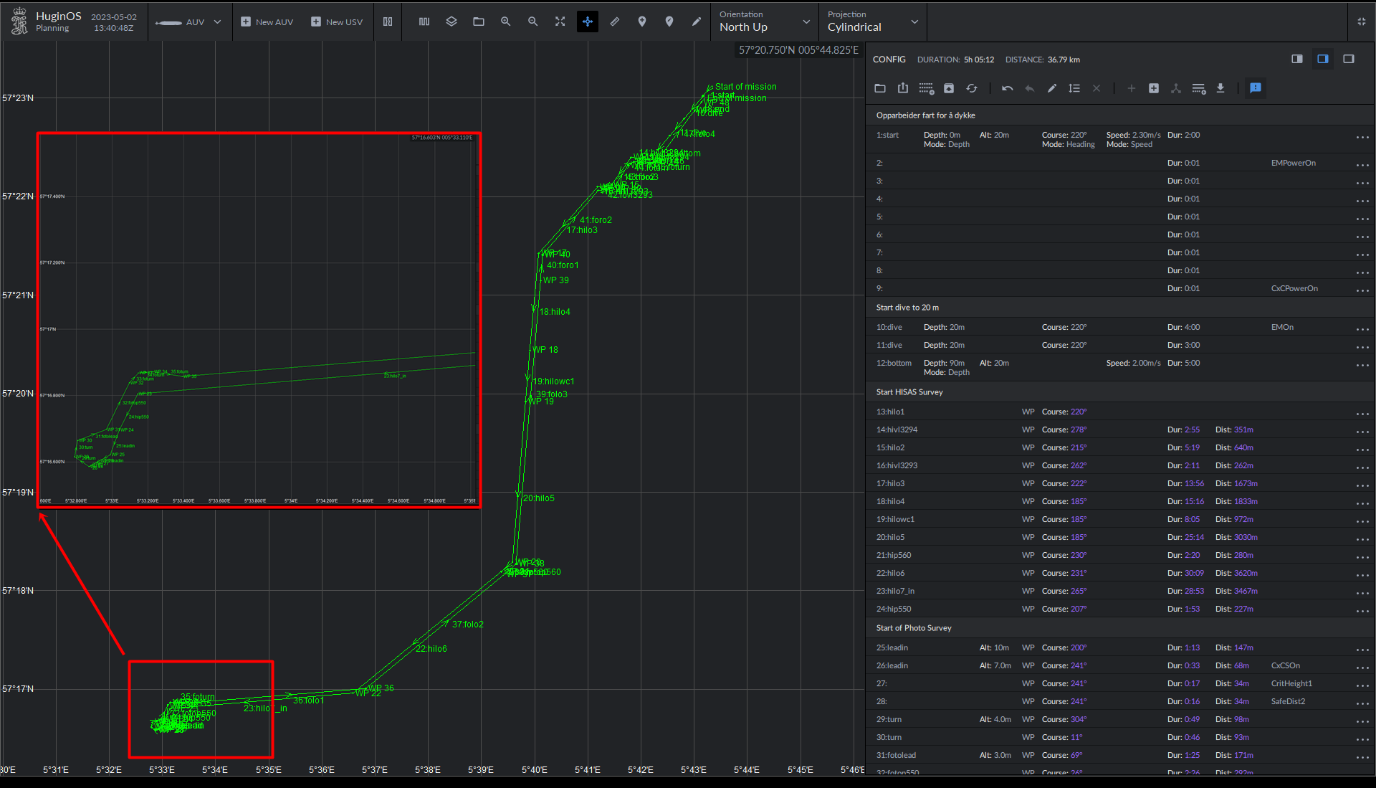Select the pencil drawing tool
The height and width of the screenshot is (788, 1376).
pos(695,21)
